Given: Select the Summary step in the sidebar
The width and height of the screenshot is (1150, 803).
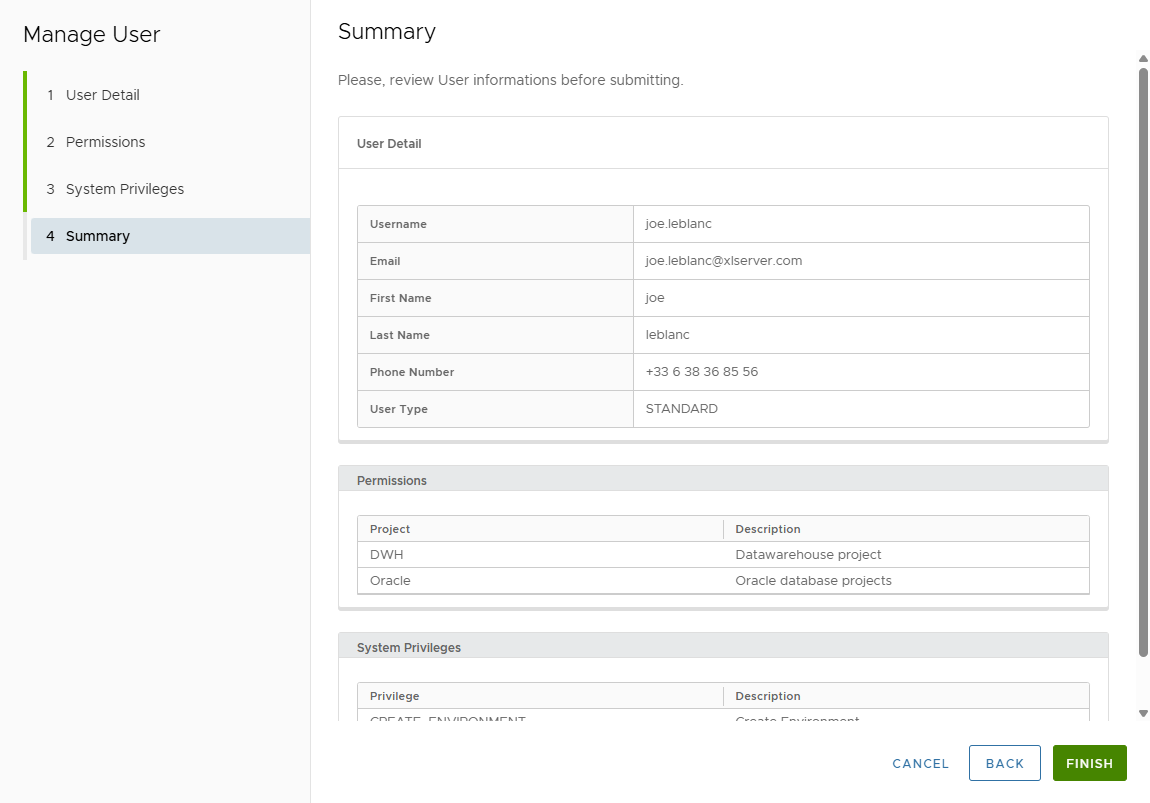Looking at the screenshot, I should (x=98, y=236).
